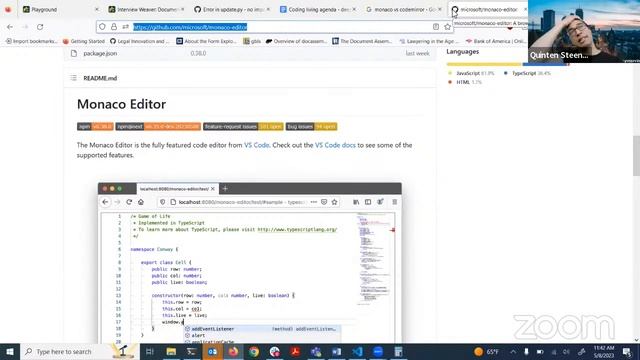
Task: Click the yellow JavaScript segment of languages bar
Action: 484,64
